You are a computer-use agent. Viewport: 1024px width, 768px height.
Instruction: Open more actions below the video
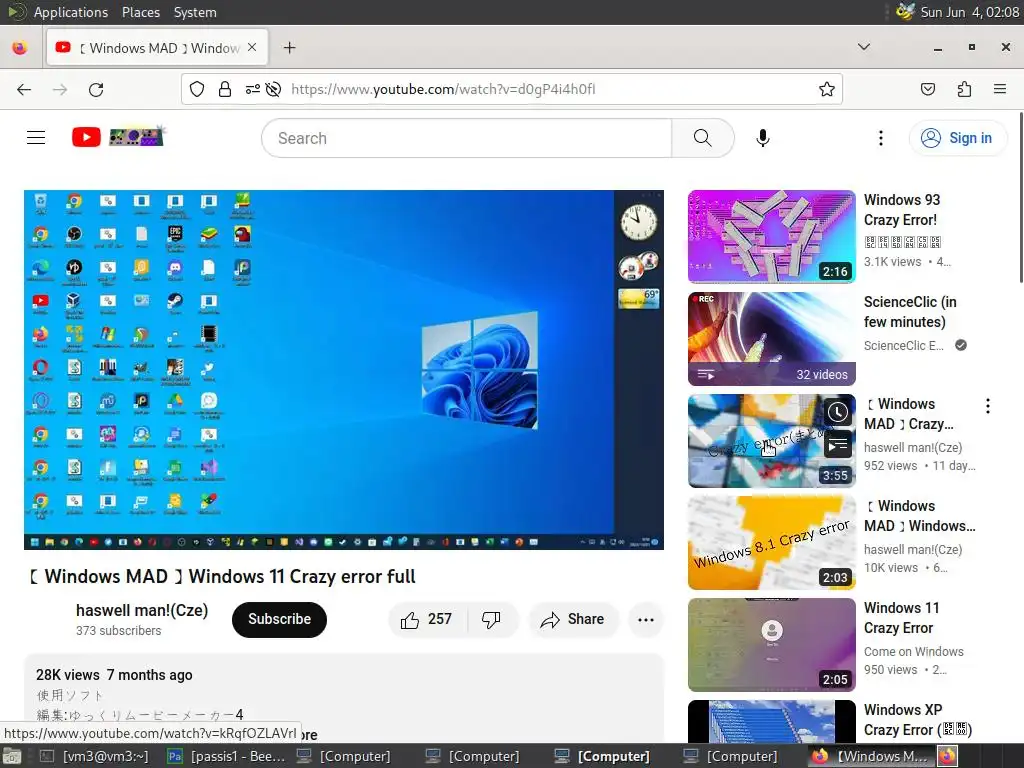click(x=645, y=620)
